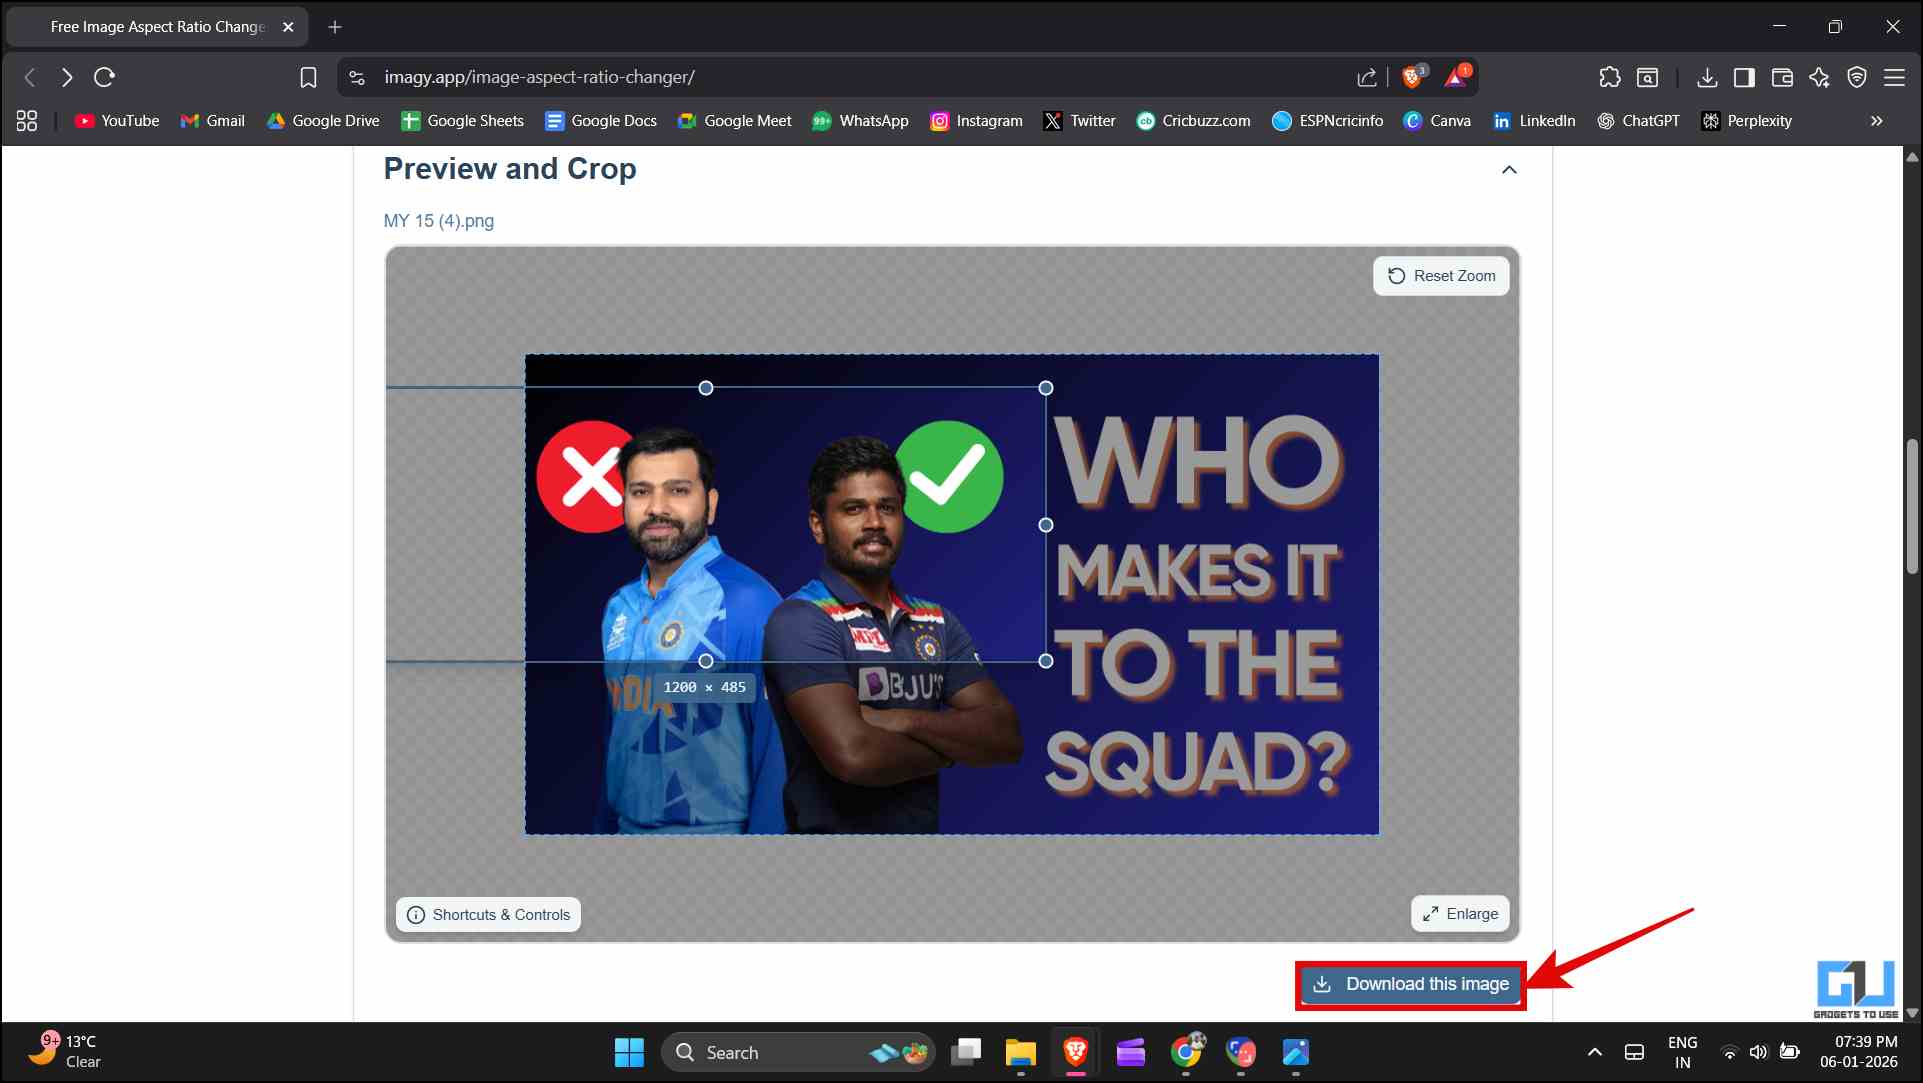The image size is (1923, 1083).
Task: Reload the current page
Action: pos(104,77)
